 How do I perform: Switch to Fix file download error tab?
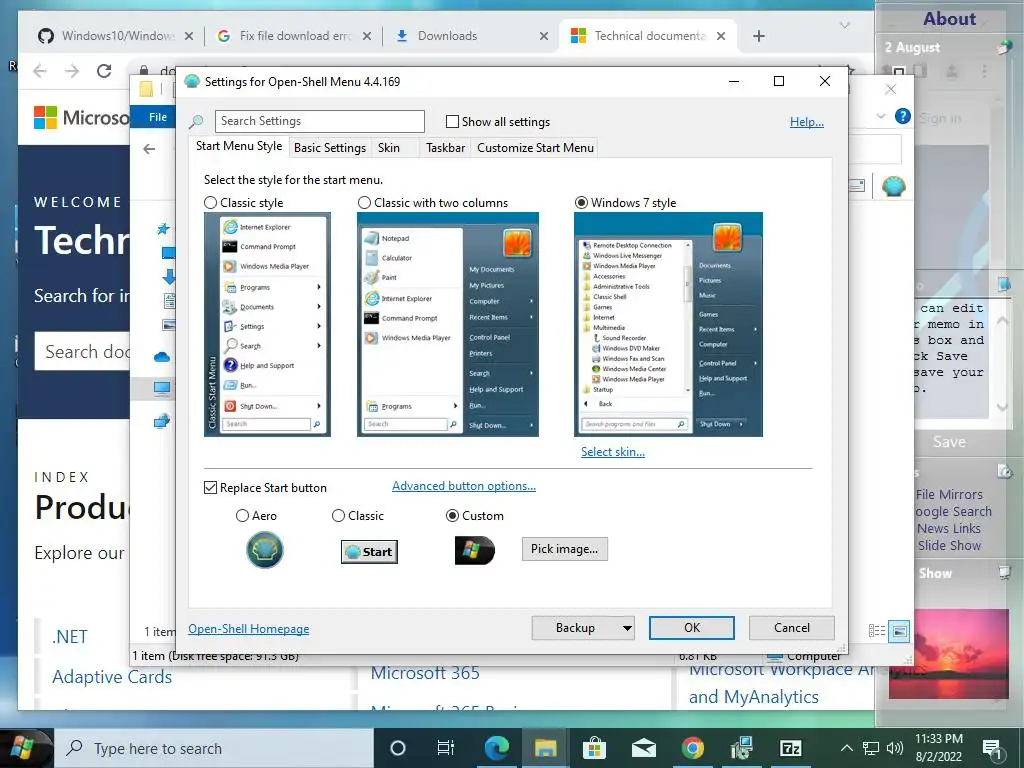(x=295, y=36)
